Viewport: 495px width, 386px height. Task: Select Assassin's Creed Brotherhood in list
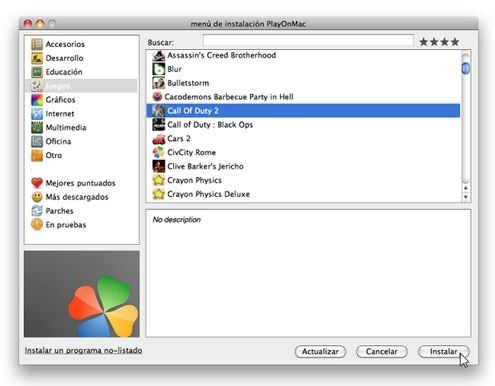(x=303, y=55)
